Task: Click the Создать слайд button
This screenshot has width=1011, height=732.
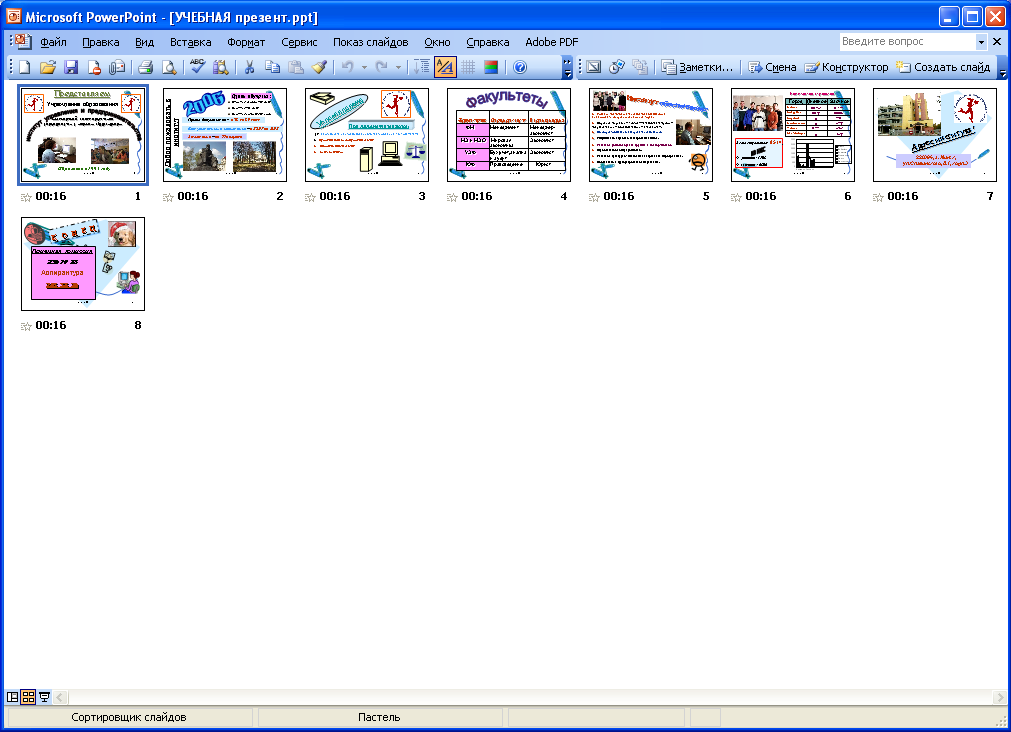Action: (943, 67)
